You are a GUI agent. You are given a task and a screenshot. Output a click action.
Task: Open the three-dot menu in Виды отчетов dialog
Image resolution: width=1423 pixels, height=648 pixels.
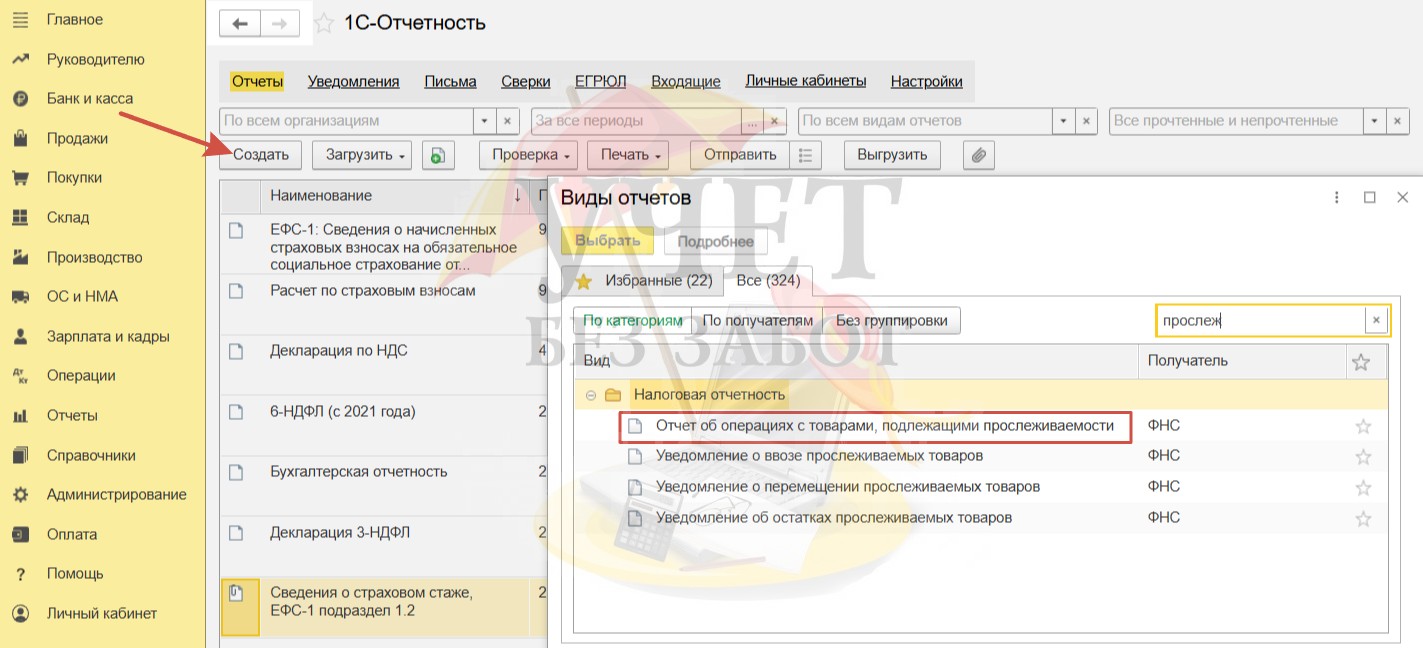[x=1336, y=198]
